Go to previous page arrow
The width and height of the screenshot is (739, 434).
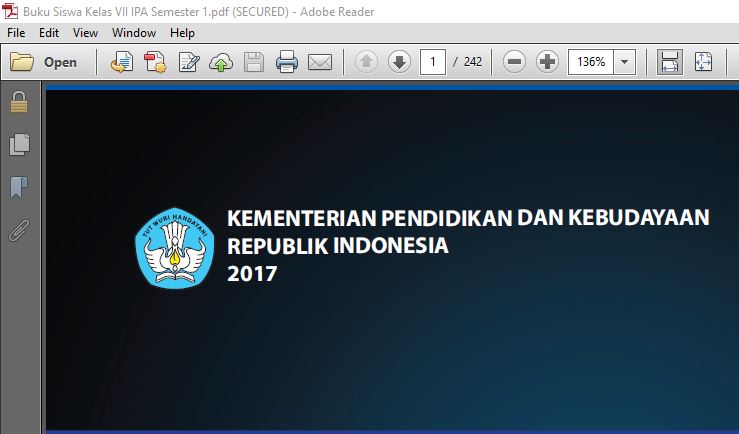(366, 62)
